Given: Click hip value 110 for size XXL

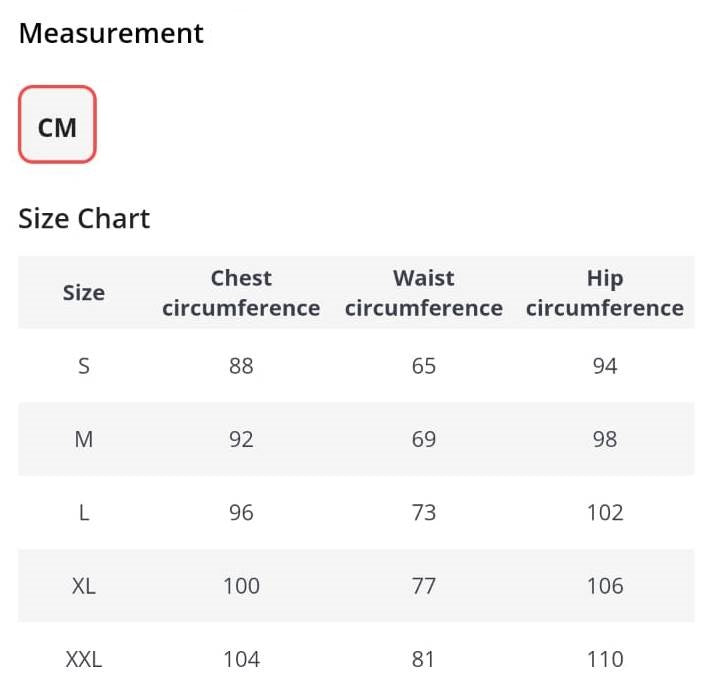Looking at the screenshot, I should click(x=605, y=659).
